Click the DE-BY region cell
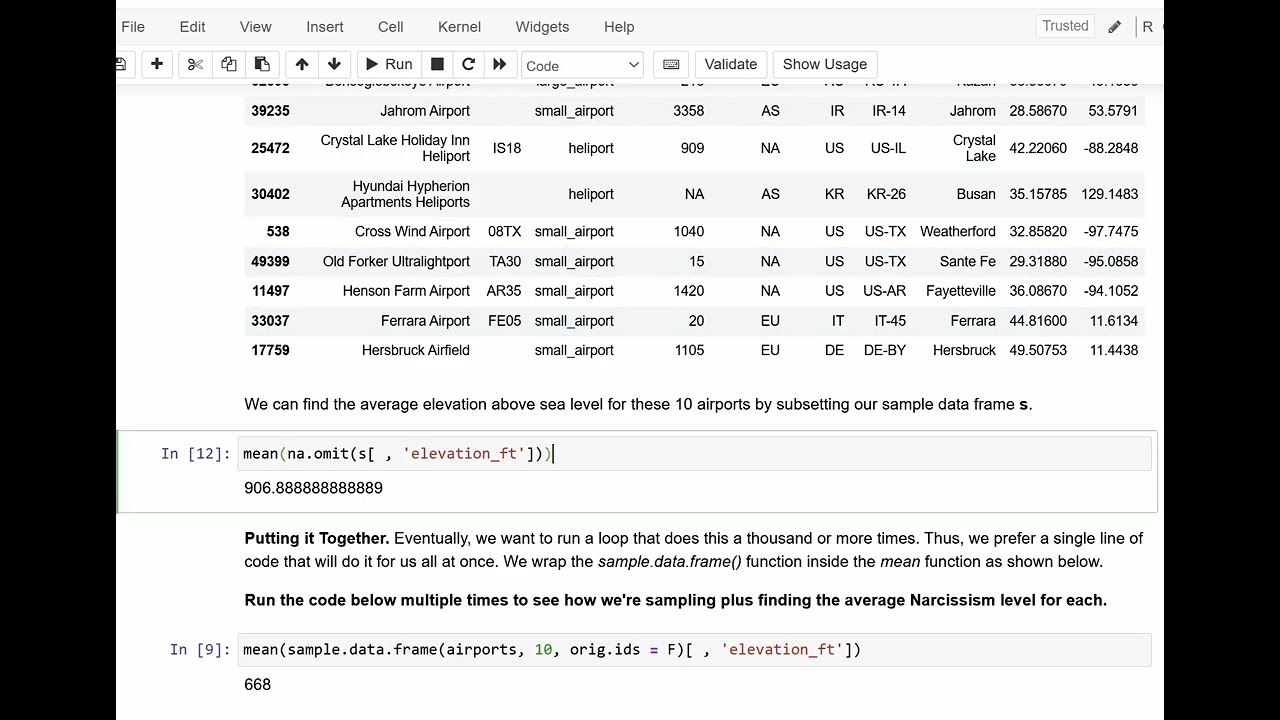The image size is (1280, 720). (x=884, y=350)
